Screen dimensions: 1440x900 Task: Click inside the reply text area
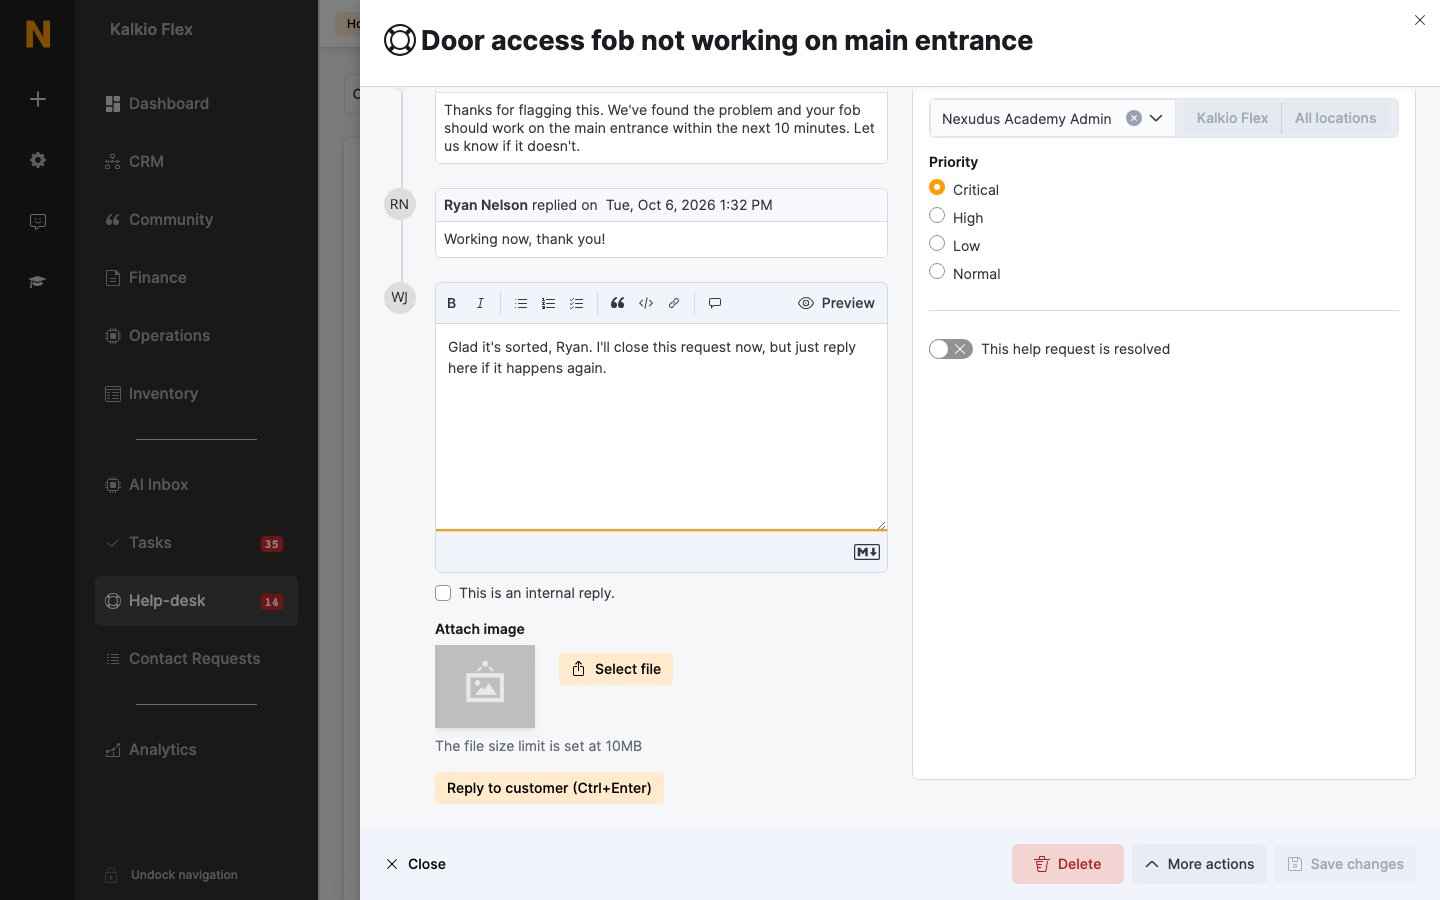coord(661,426)
